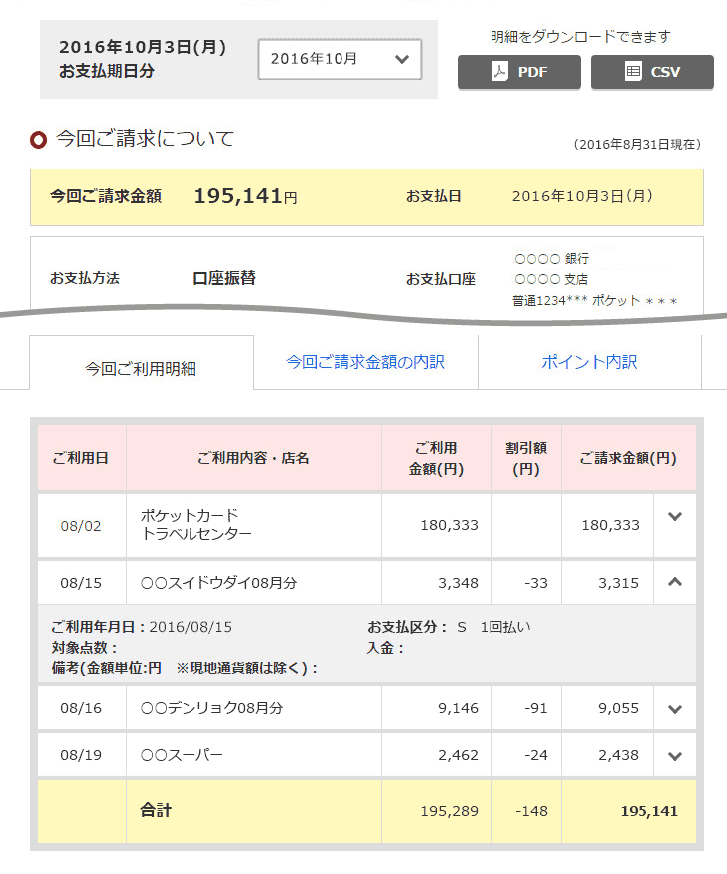Open the ポイント内訳 tab
The height and width of the screenshot is (874, 727).
point(589,362)
